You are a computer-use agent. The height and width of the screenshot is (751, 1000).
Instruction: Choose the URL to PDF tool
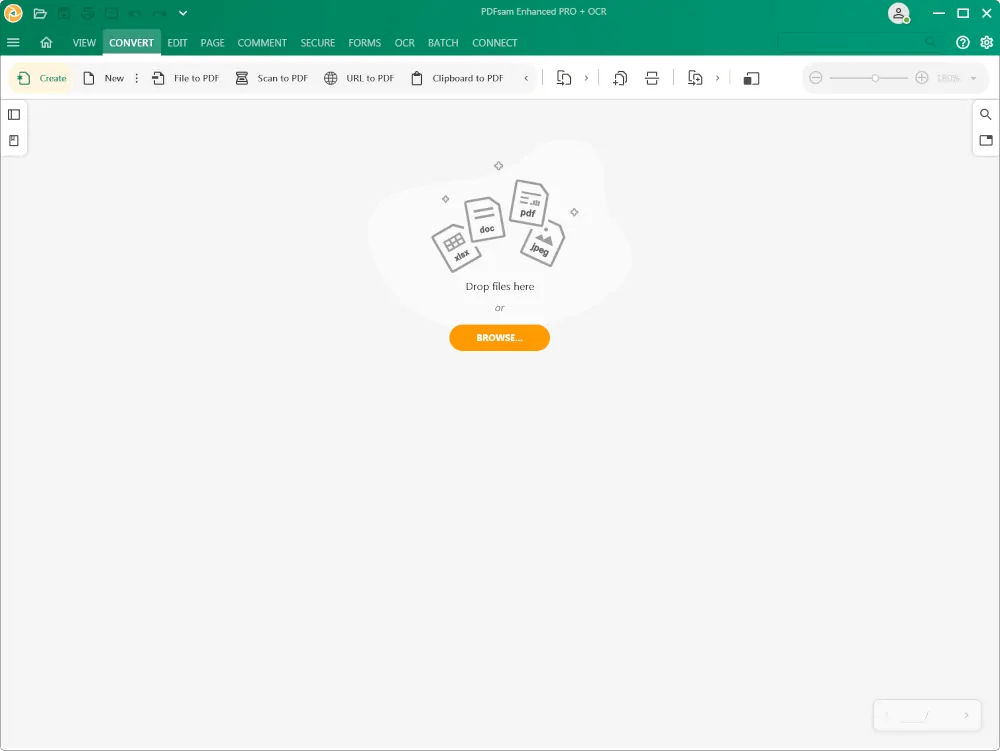(x=359, y=78)
